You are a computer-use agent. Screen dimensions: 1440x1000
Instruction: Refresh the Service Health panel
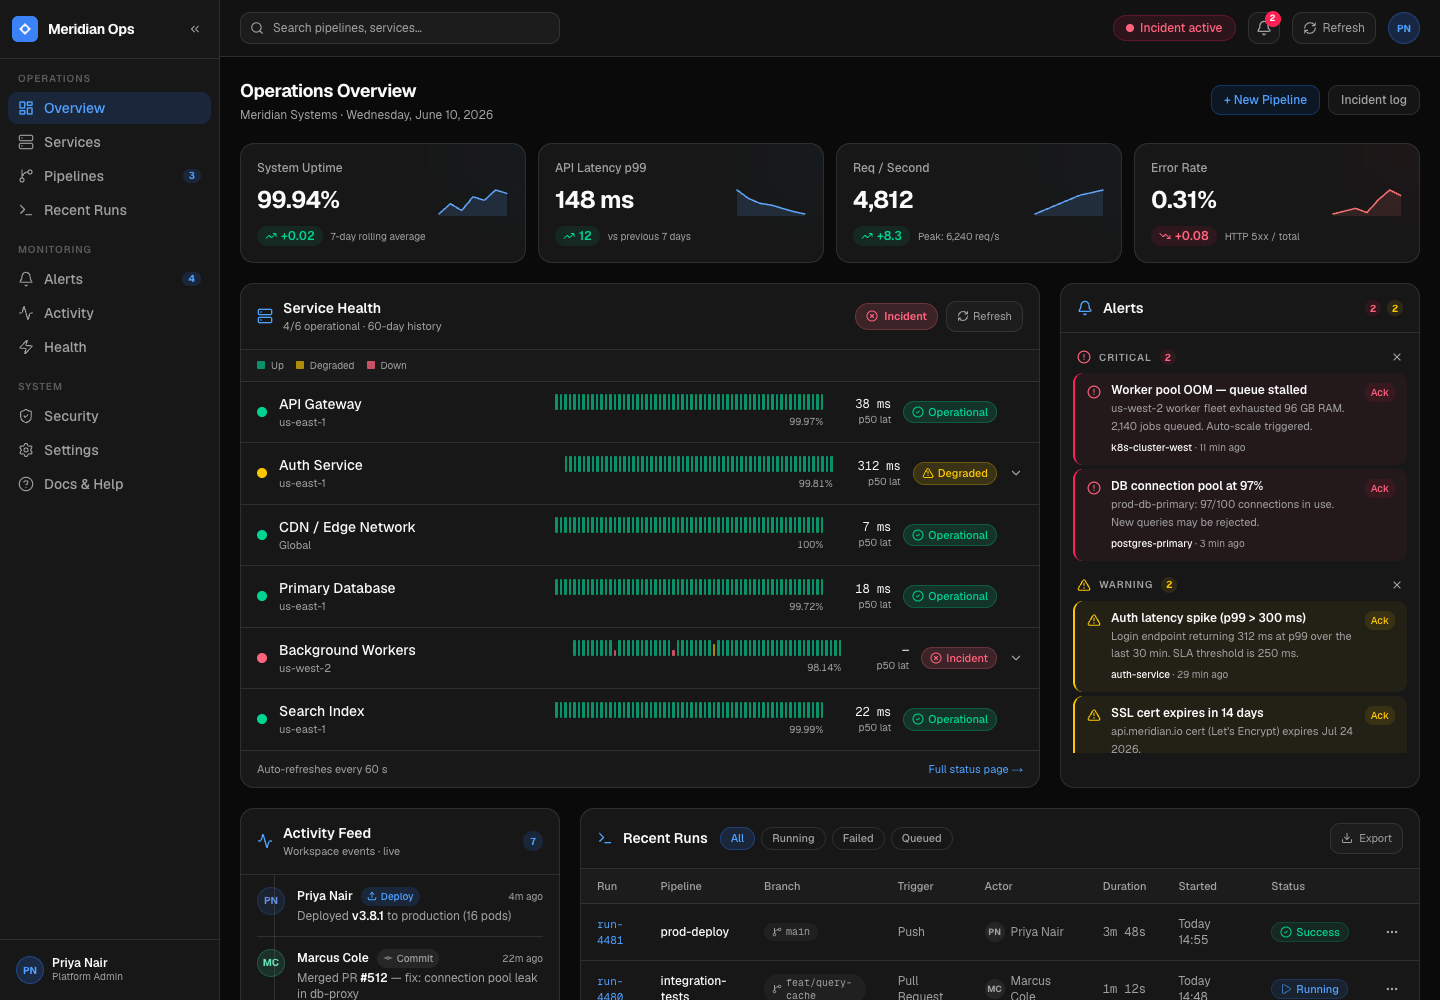984,316
